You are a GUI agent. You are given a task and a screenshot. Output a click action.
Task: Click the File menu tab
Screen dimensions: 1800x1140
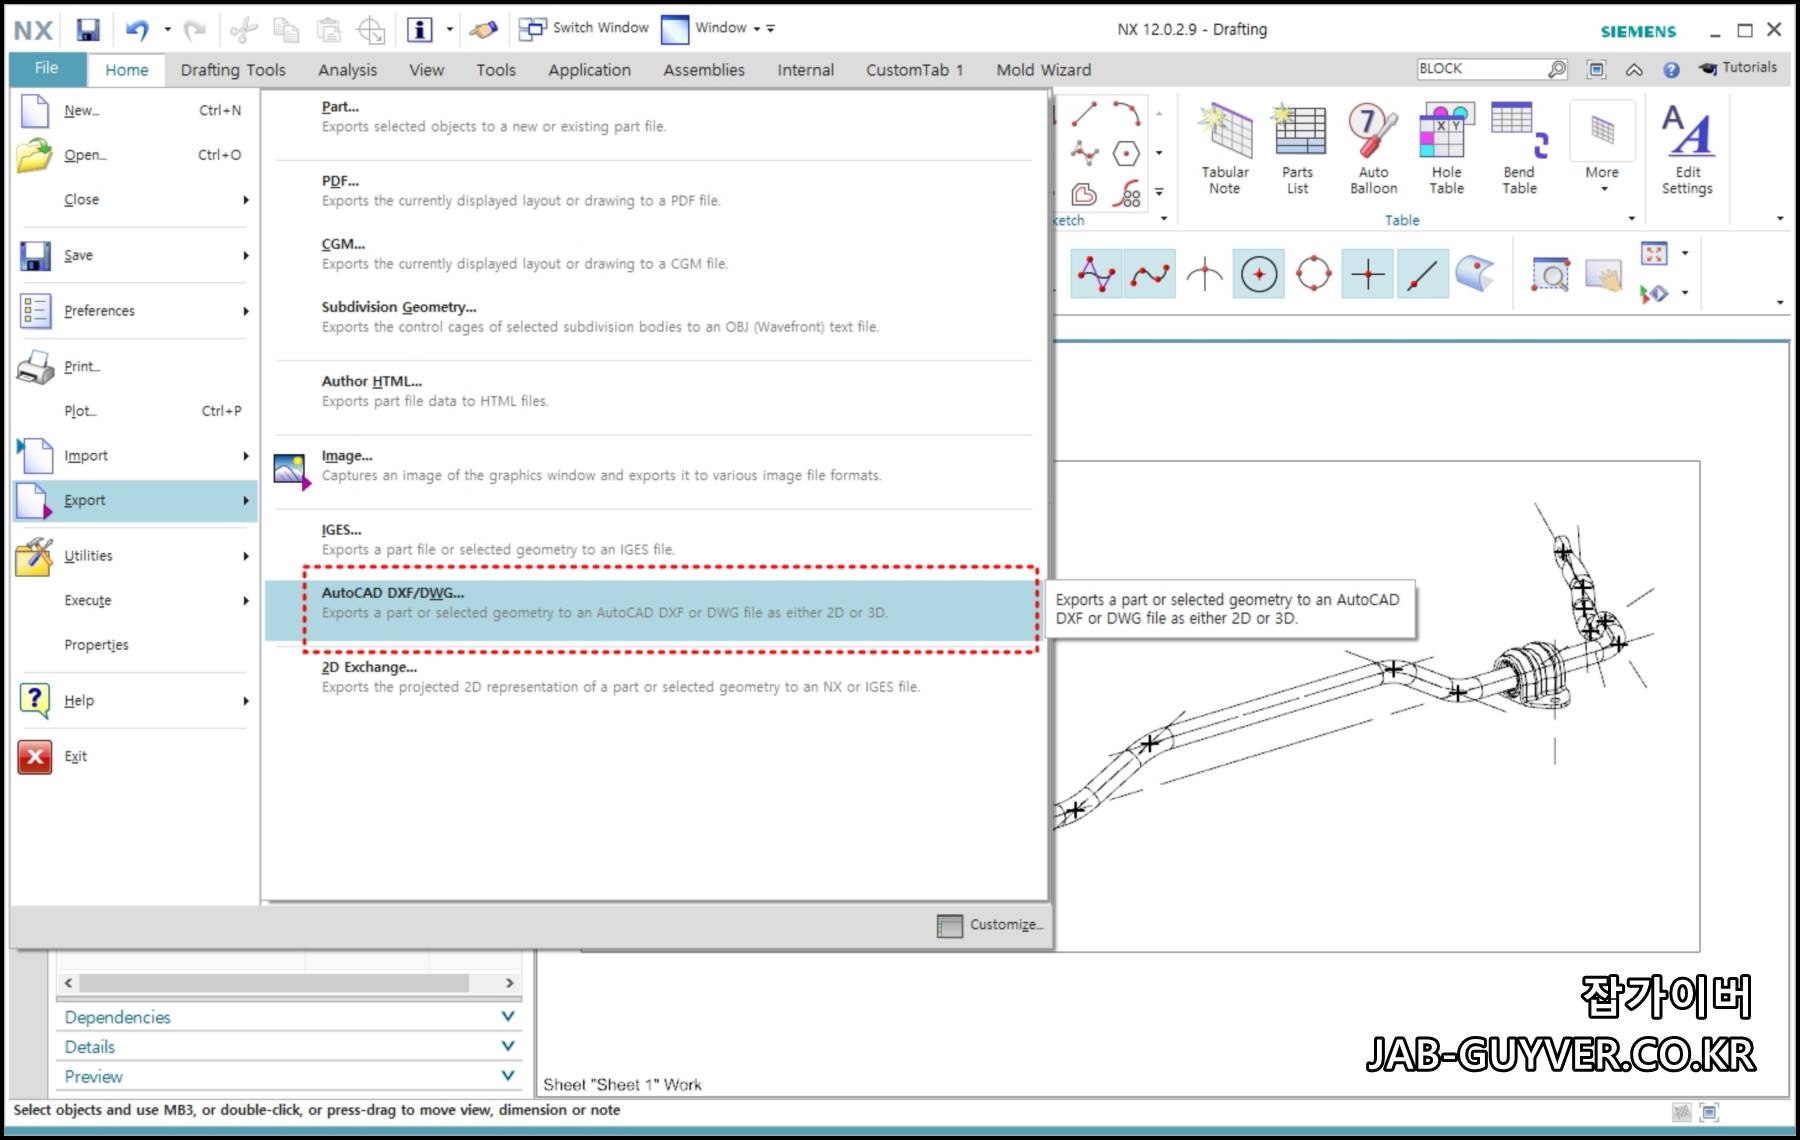point(47,69)
